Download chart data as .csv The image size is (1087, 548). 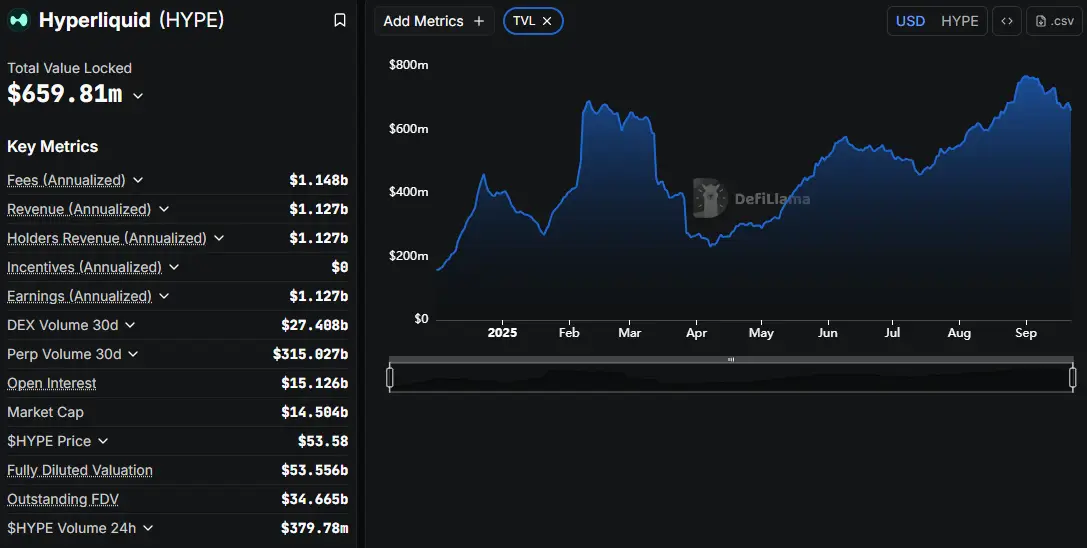[1054, 21]
